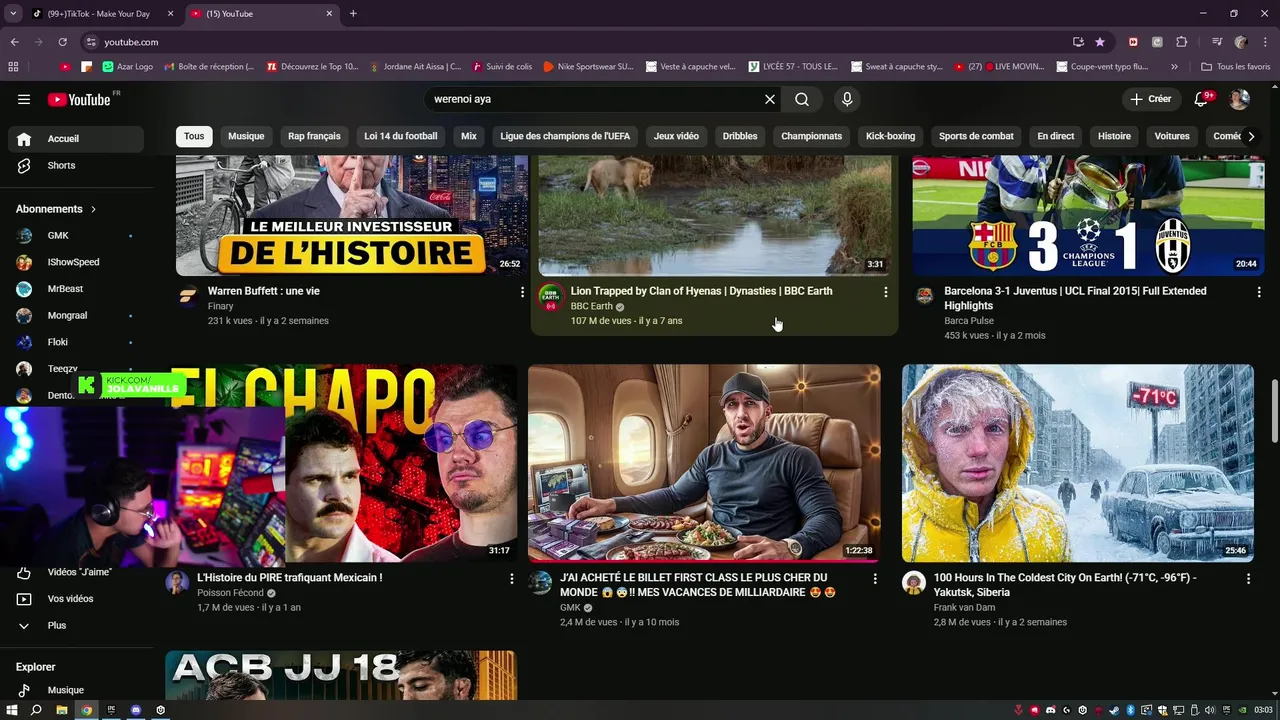Open the Warren Buffett thumbnail
Image resolution: width=1280 pixels, height=720 pixels.
pyautogui.click(x=352, y=215)
